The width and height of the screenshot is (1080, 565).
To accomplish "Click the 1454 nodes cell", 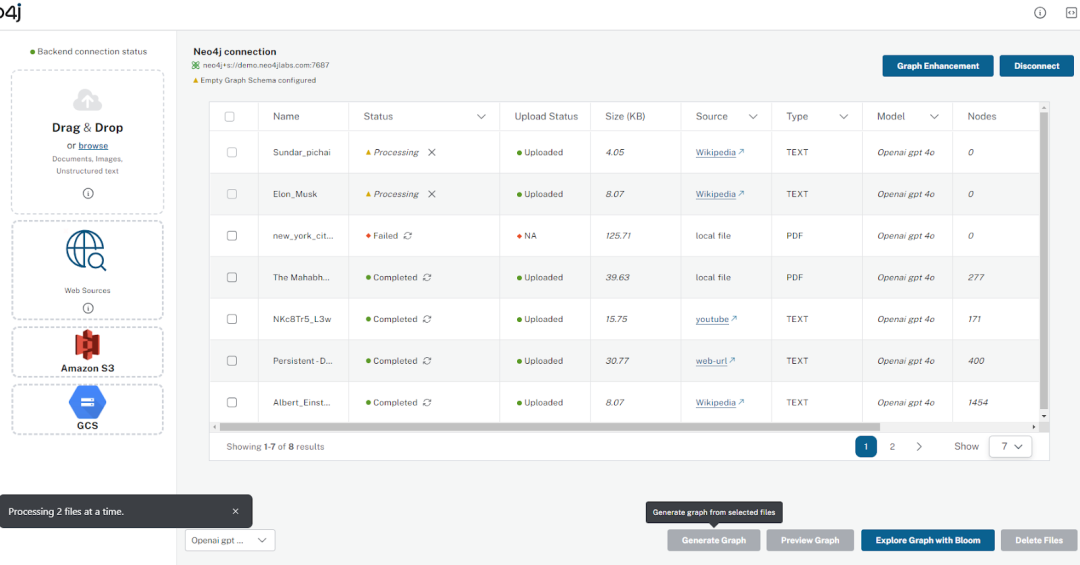I will tap(978, 402).
